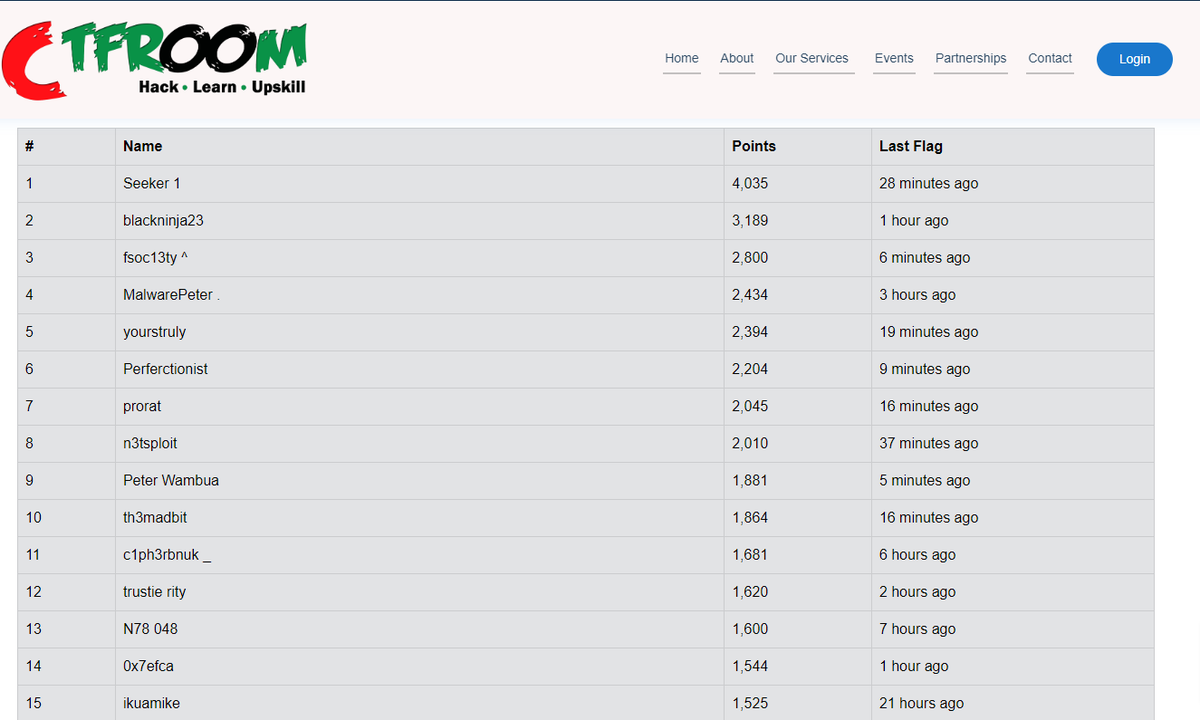
Task: Click th3madbit's '16 minutes ago' cell
Action: (x=1012, y=517)
